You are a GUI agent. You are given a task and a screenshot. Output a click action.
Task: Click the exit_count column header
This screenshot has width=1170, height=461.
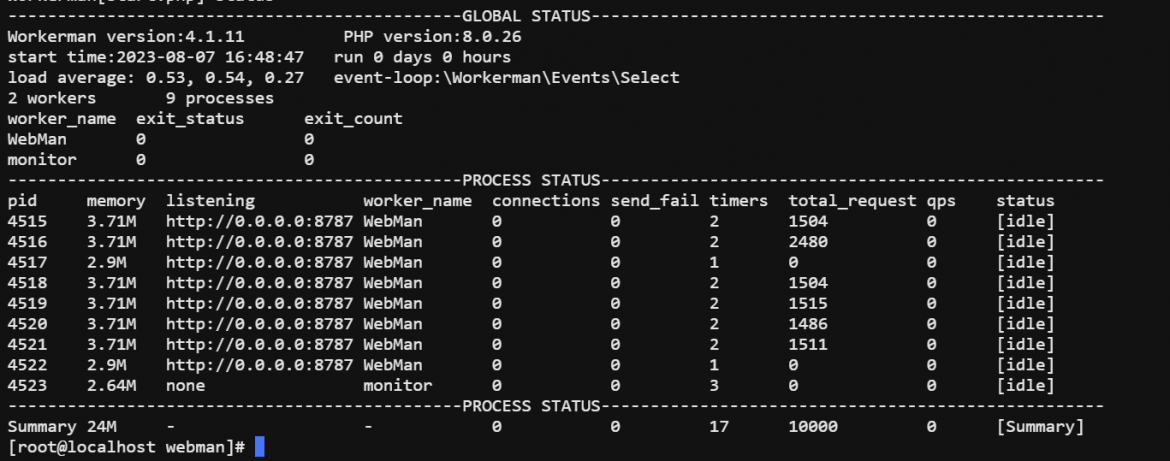pos(353,119)
